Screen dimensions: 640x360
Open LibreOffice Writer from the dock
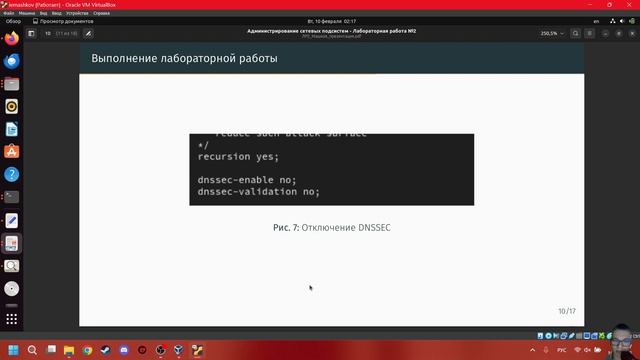click(11, 129)
